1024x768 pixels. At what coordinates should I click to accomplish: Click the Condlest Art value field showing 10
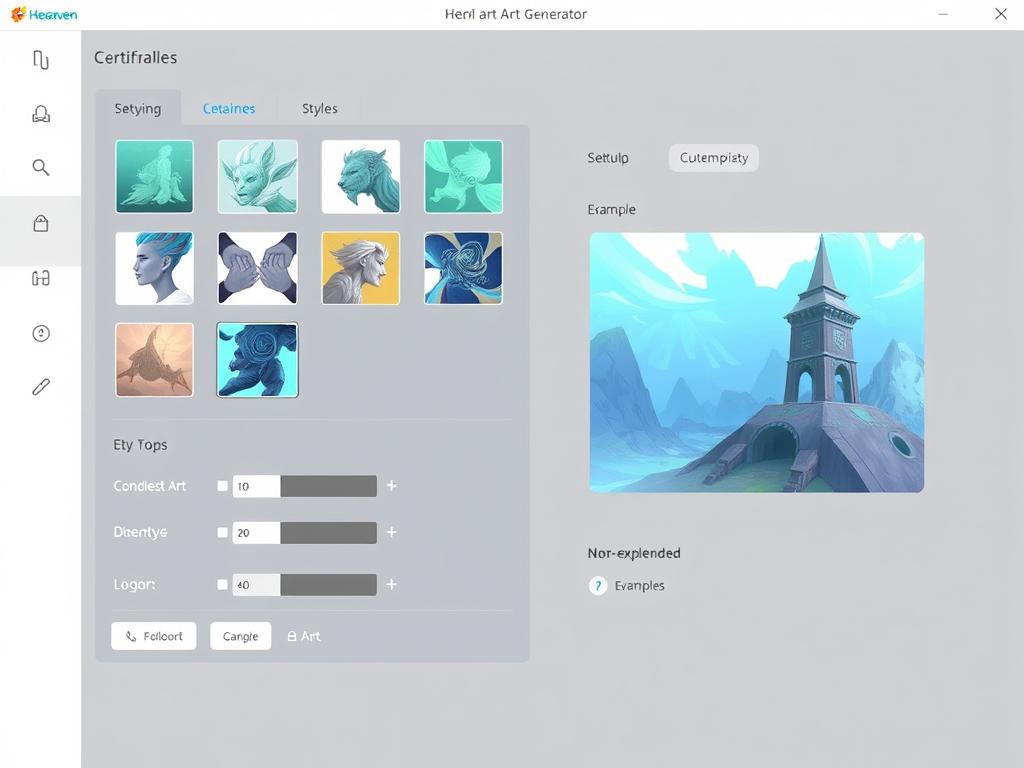257,486
